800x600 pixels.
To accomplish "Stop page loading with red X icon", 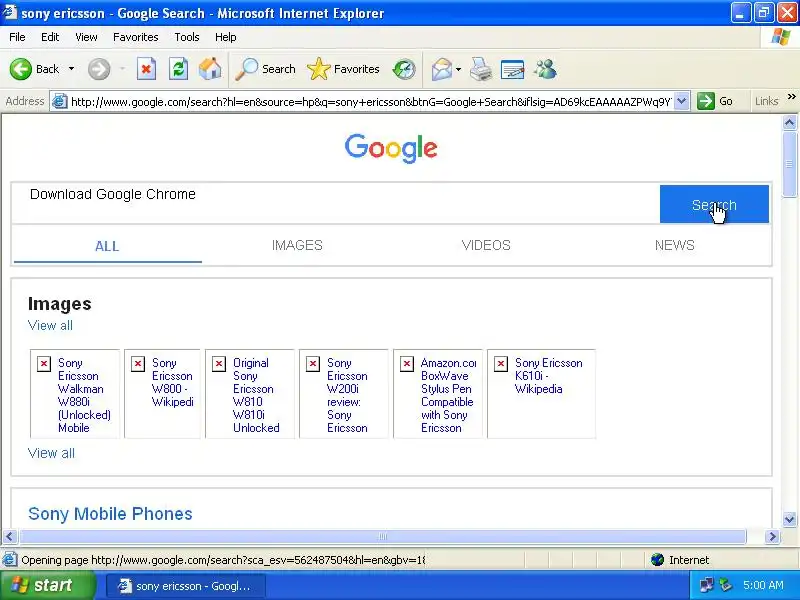I will click(x=146, y=69).
